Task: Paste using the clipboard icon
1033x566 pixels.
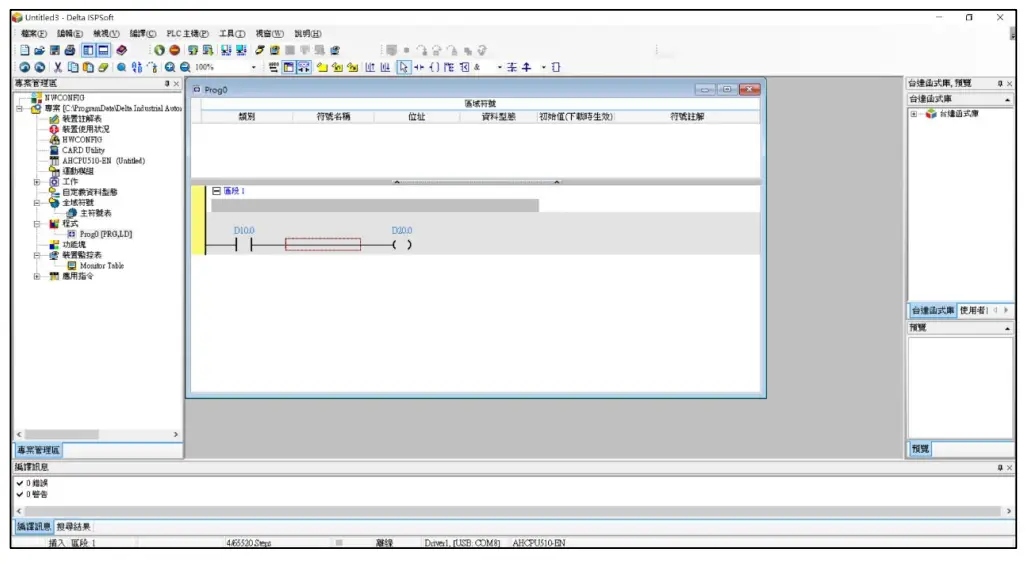Action: pyautogui.click(x=88, y=67)
